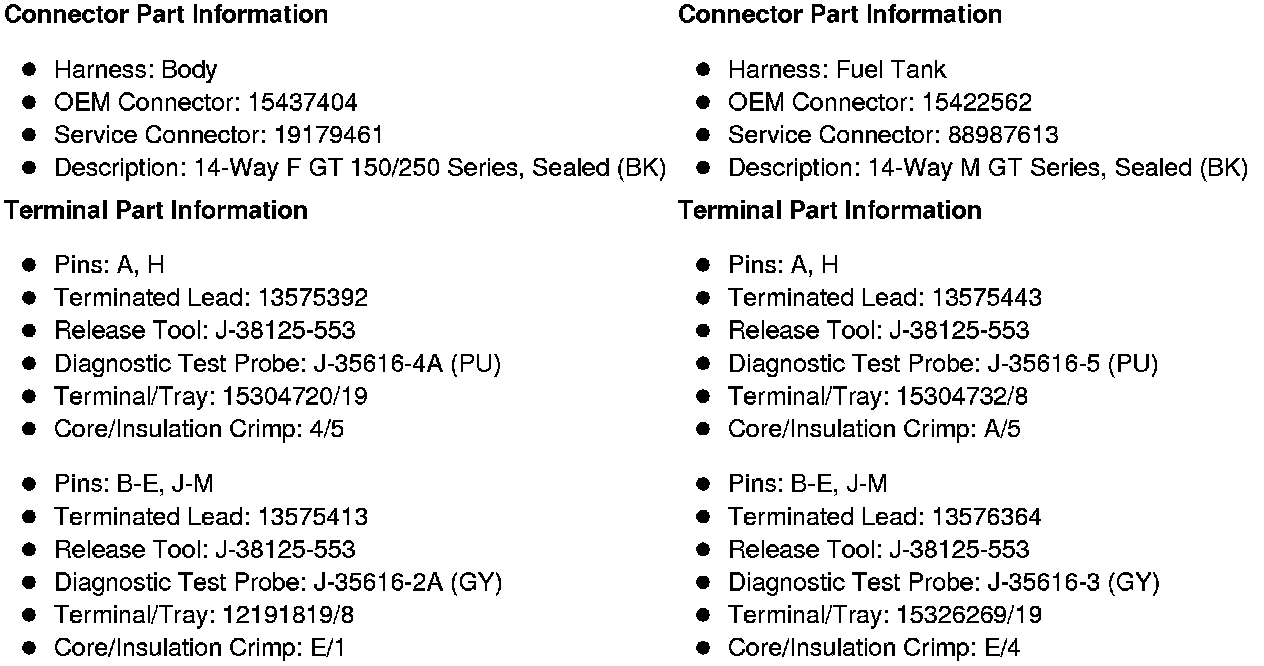Click the Harness: Fuel Tank line
This screenshot has width=1264, height=666.
[836, 70]
